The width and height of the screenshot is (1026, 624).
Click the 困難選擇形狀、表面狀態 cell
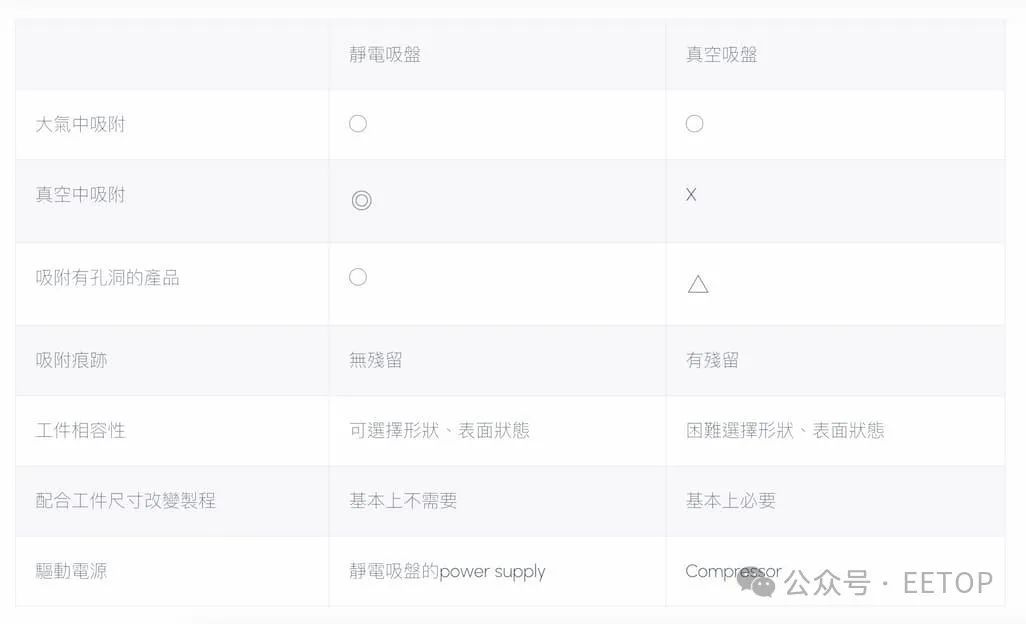tap(785, 430)
